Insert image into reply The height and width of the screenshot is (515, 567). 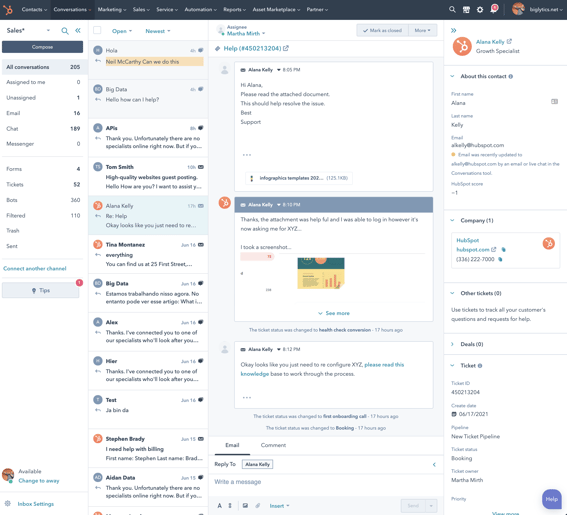tap(245, 506)
